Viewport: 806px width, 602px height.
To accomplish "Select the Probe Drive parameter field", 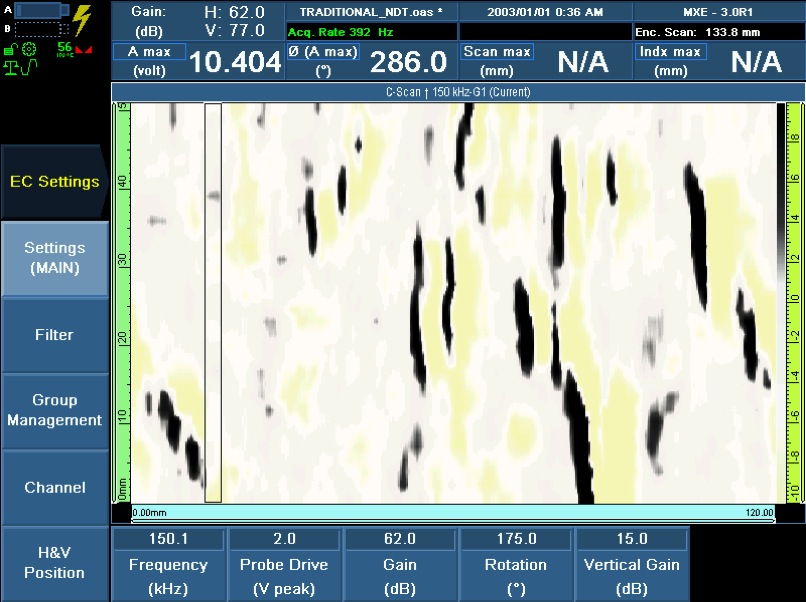I will [x=284, y=564].
